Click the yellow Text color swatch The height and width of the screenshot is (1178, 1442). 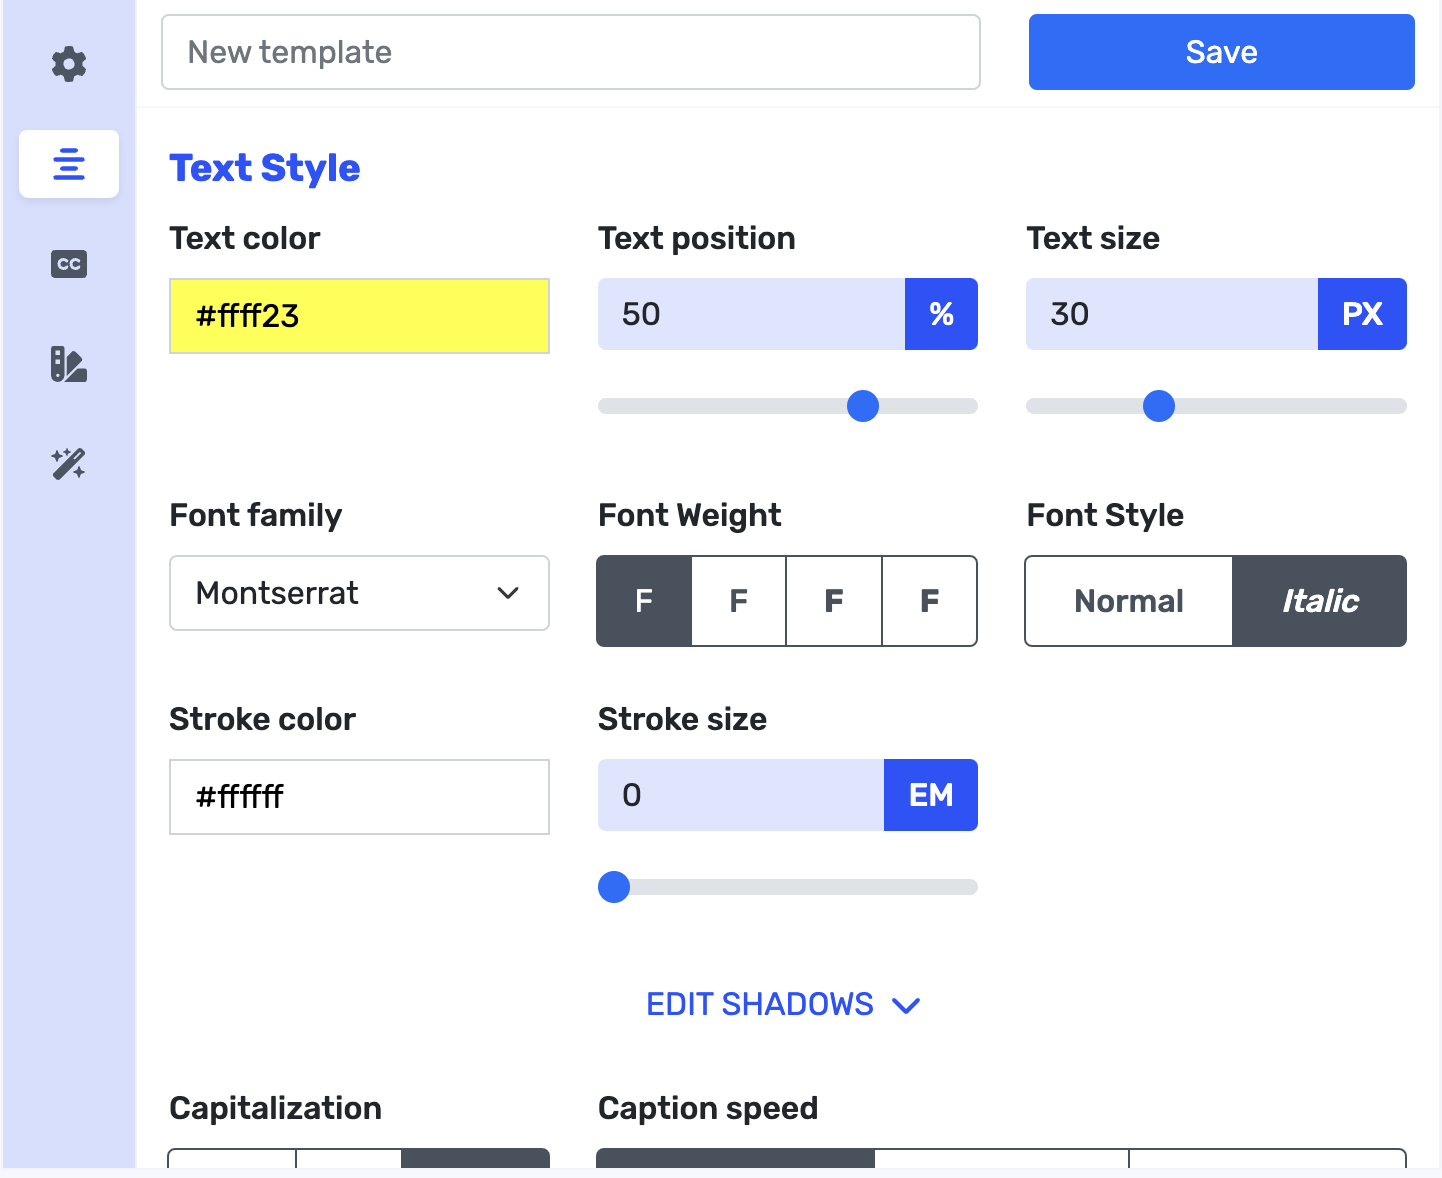click(359, 316)
